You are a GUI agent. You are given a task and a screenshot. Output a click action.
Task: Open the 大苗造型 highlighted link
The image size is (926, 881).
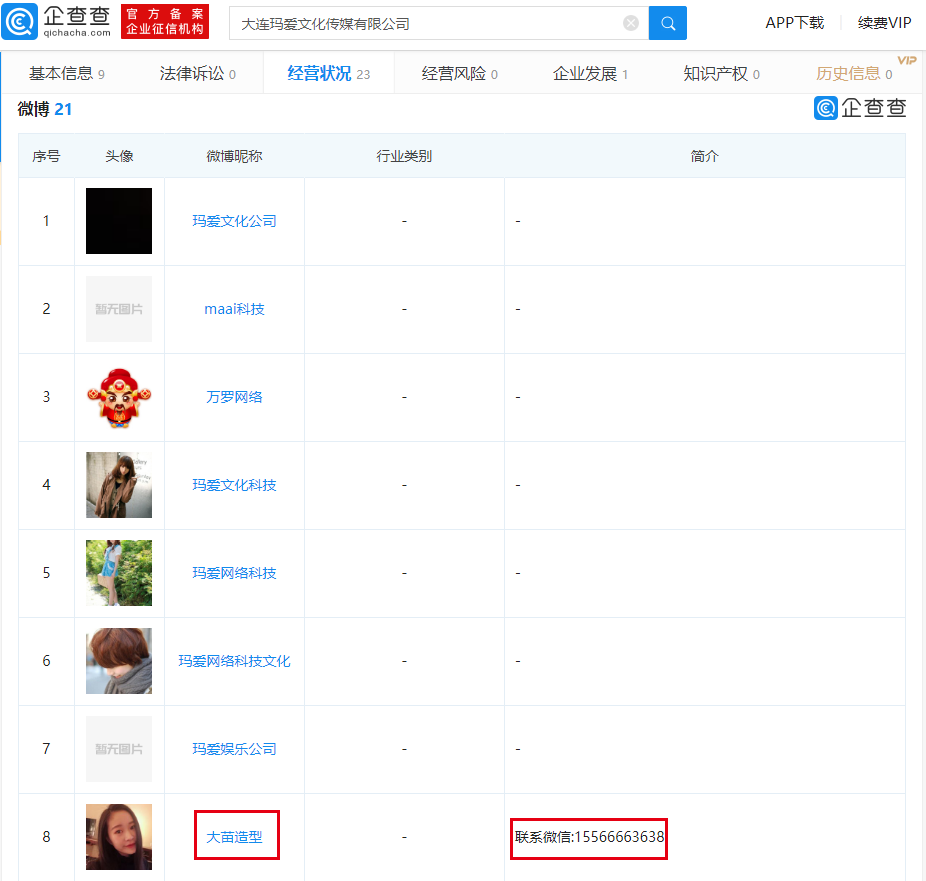pos(236,836)
